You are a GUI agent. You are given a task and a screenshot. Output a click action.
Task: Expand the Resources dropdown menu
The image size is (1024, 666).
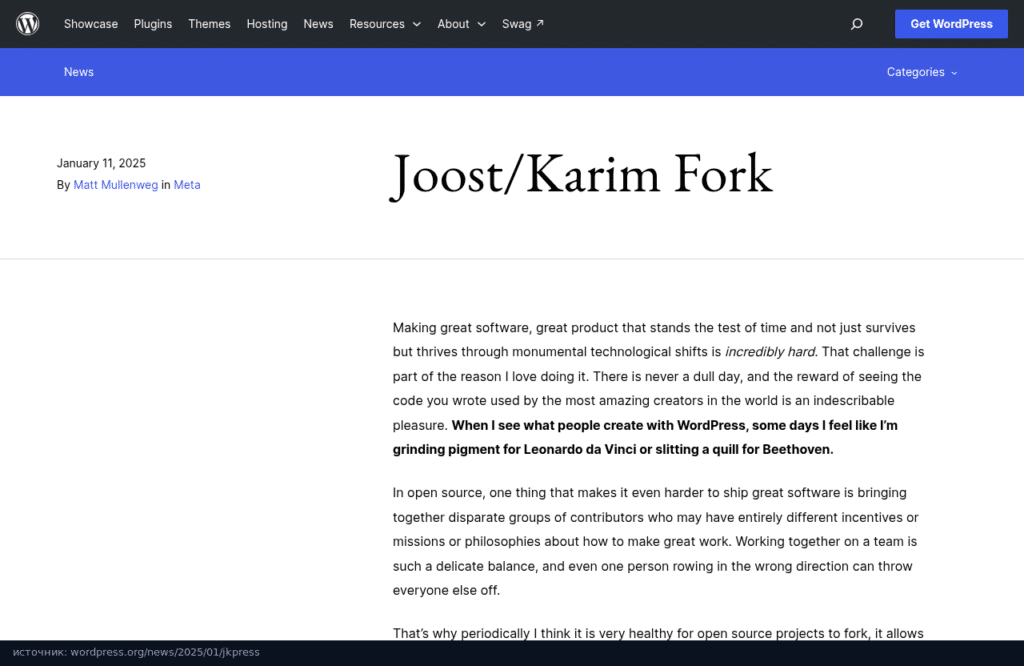click(x=385, y=24)
